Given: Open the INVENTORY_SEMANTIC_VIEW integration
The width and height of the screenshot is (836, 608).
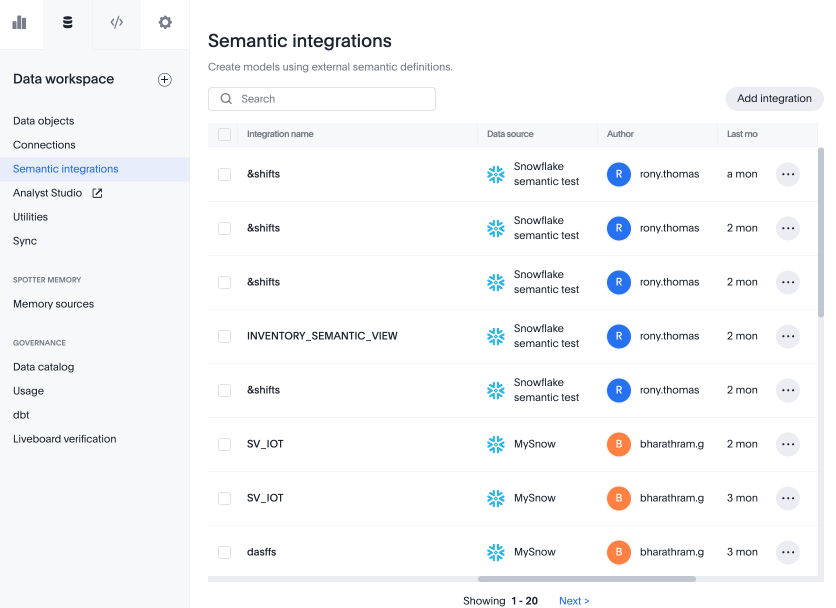Looking at the screenshot, I should [x=322, y=336].
